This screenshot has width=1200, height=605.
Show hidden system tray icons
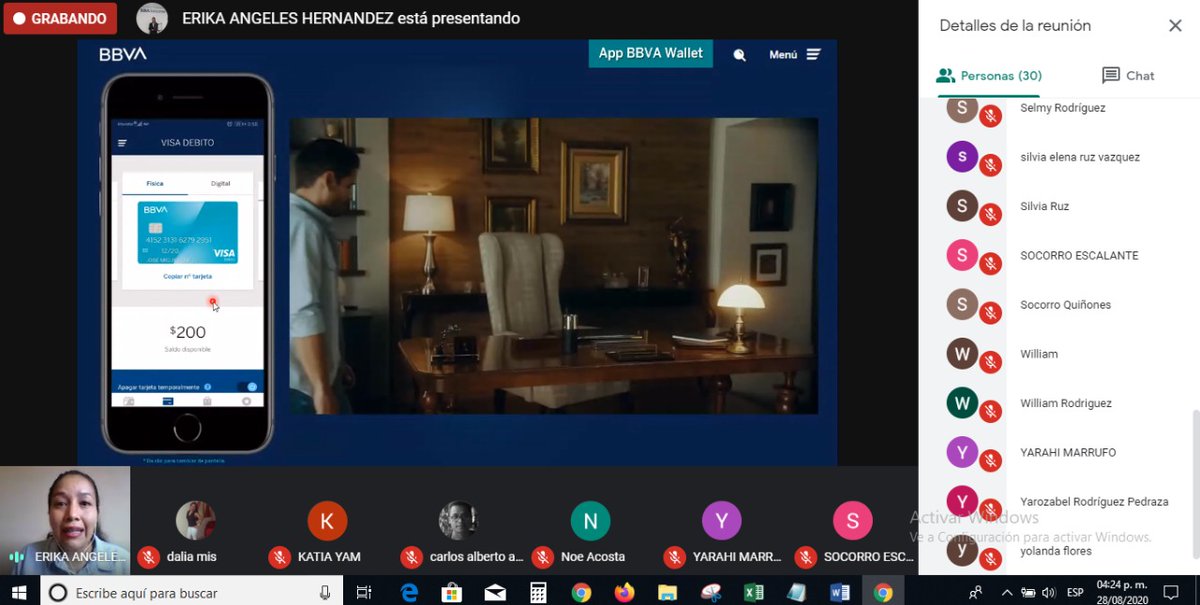tap(1007, 593)
